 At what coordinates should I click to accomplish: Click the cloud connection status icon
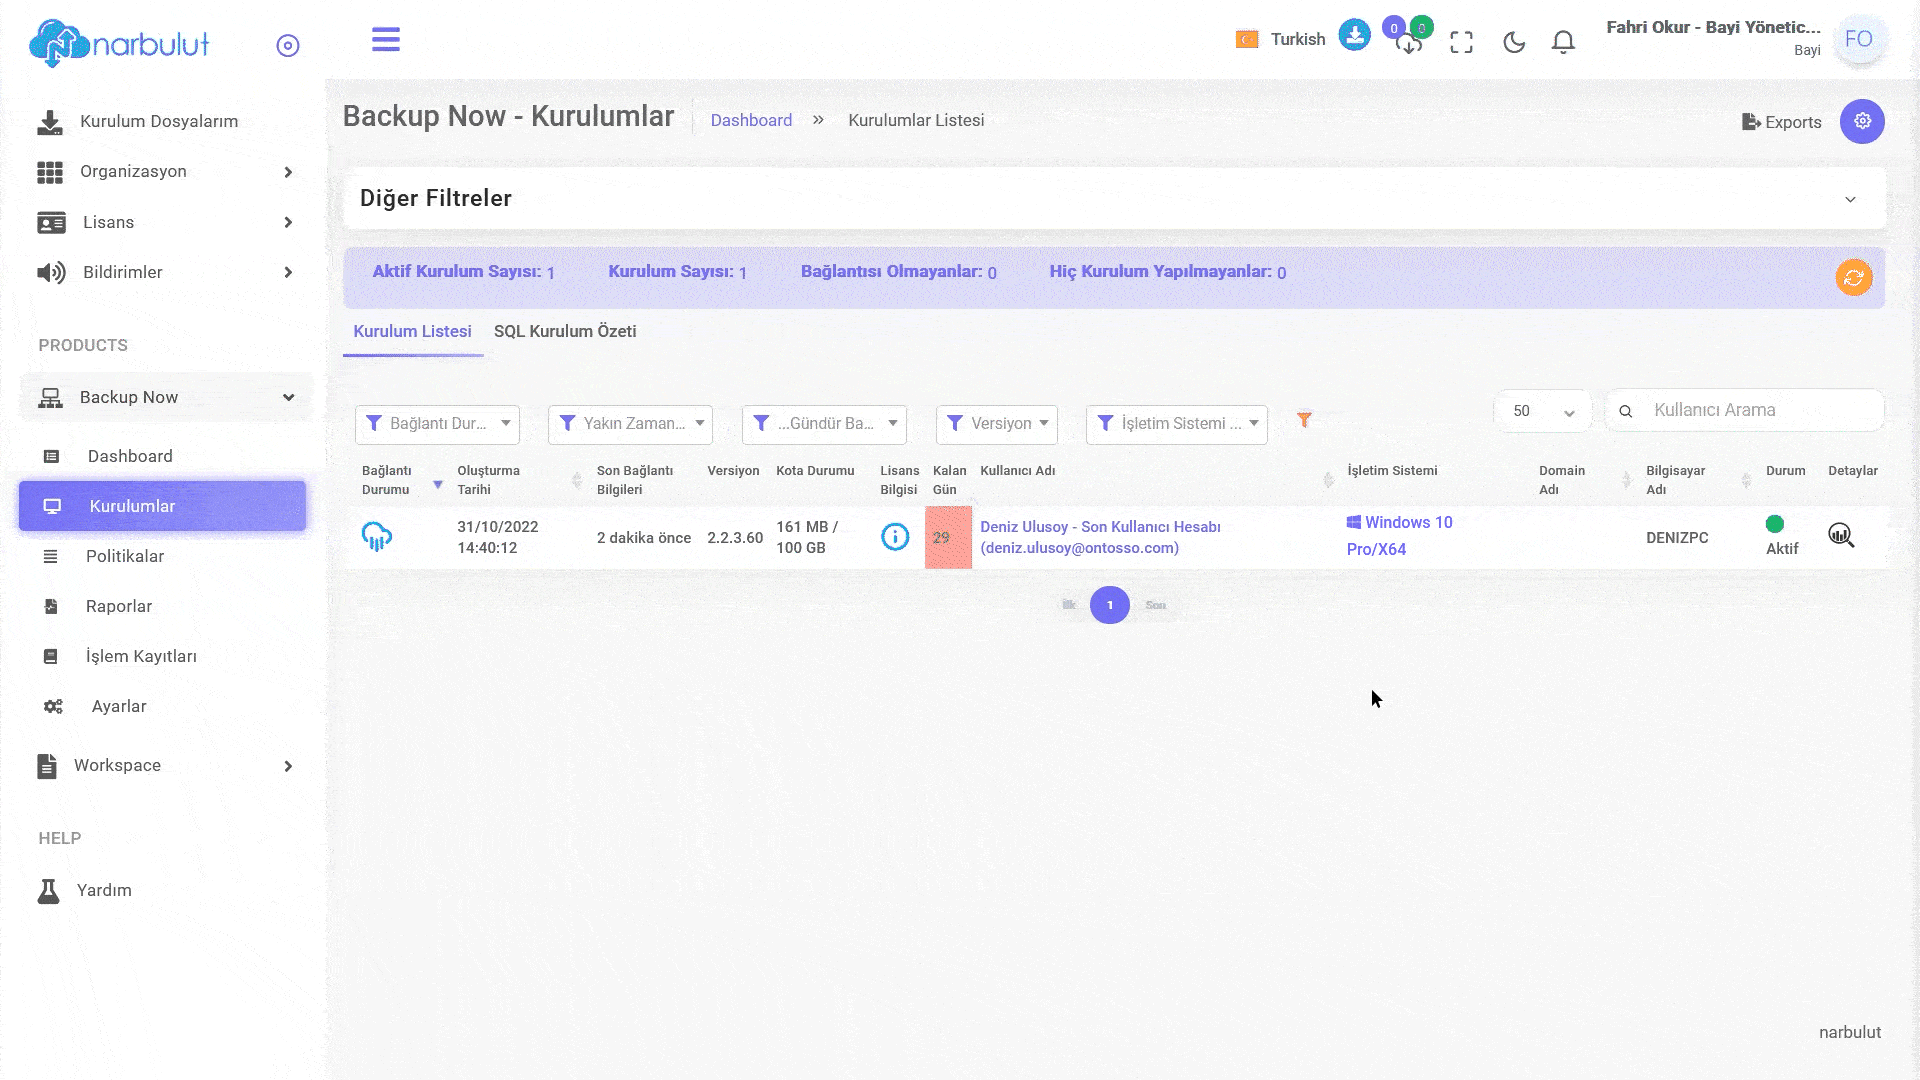tap(376, 537)
